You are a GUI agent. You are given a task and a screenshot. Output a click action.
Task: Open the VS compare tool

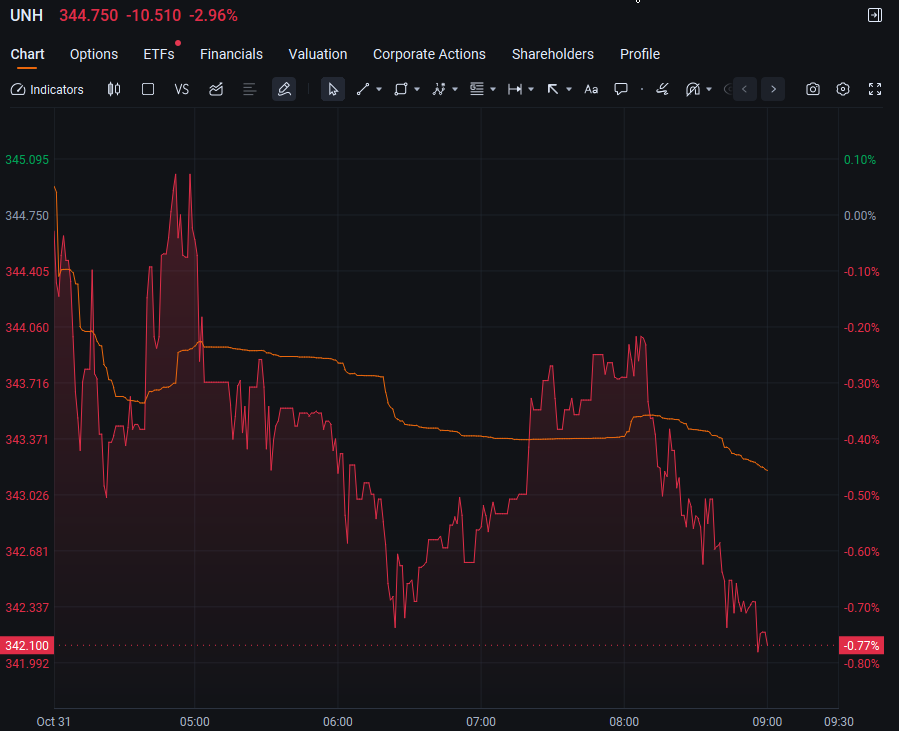[182, 89]
